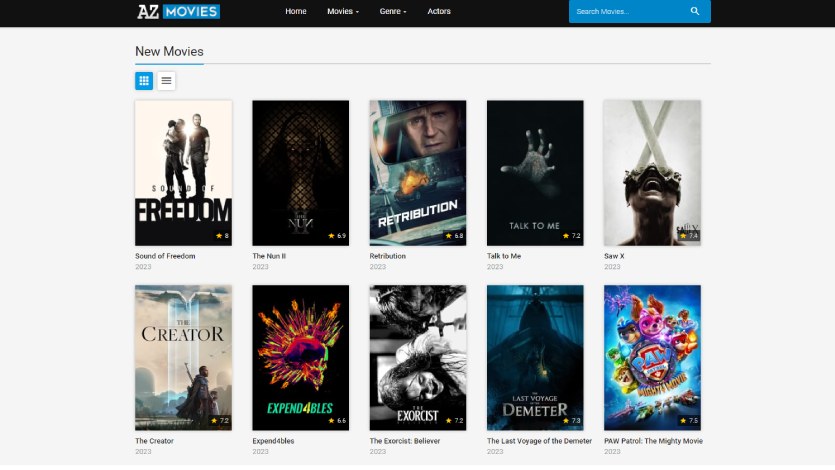Screen dimensions: 835x470
Task: Open The Nun II poster
Action: click(300, 173)
